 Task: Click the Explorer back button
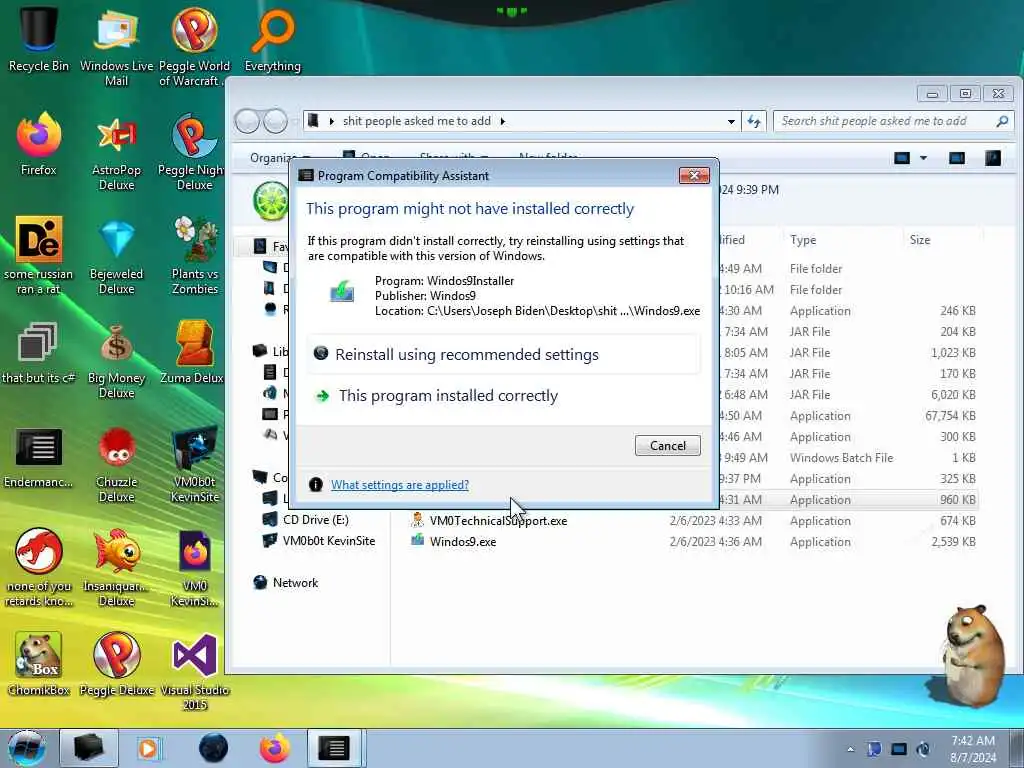(x=248, y=121)
